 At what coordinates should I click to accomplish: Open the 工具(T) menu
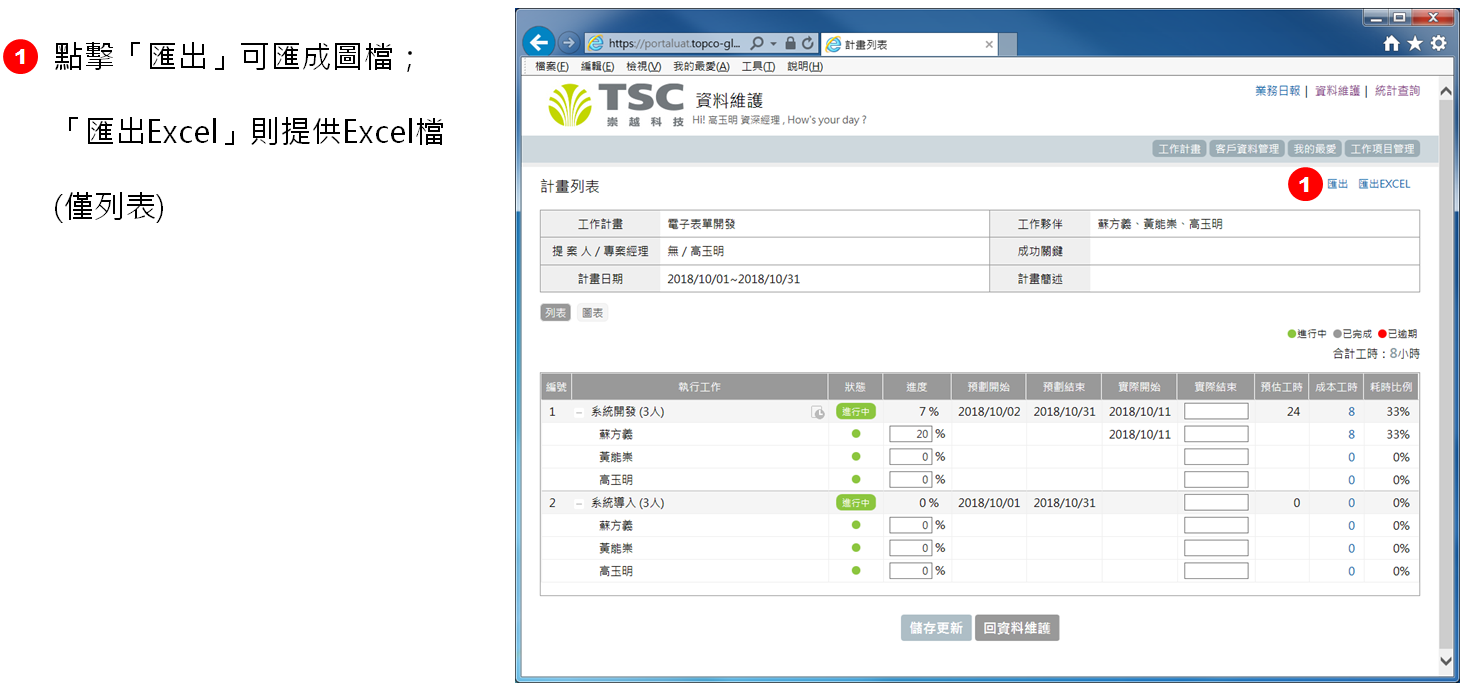[758, 67]
